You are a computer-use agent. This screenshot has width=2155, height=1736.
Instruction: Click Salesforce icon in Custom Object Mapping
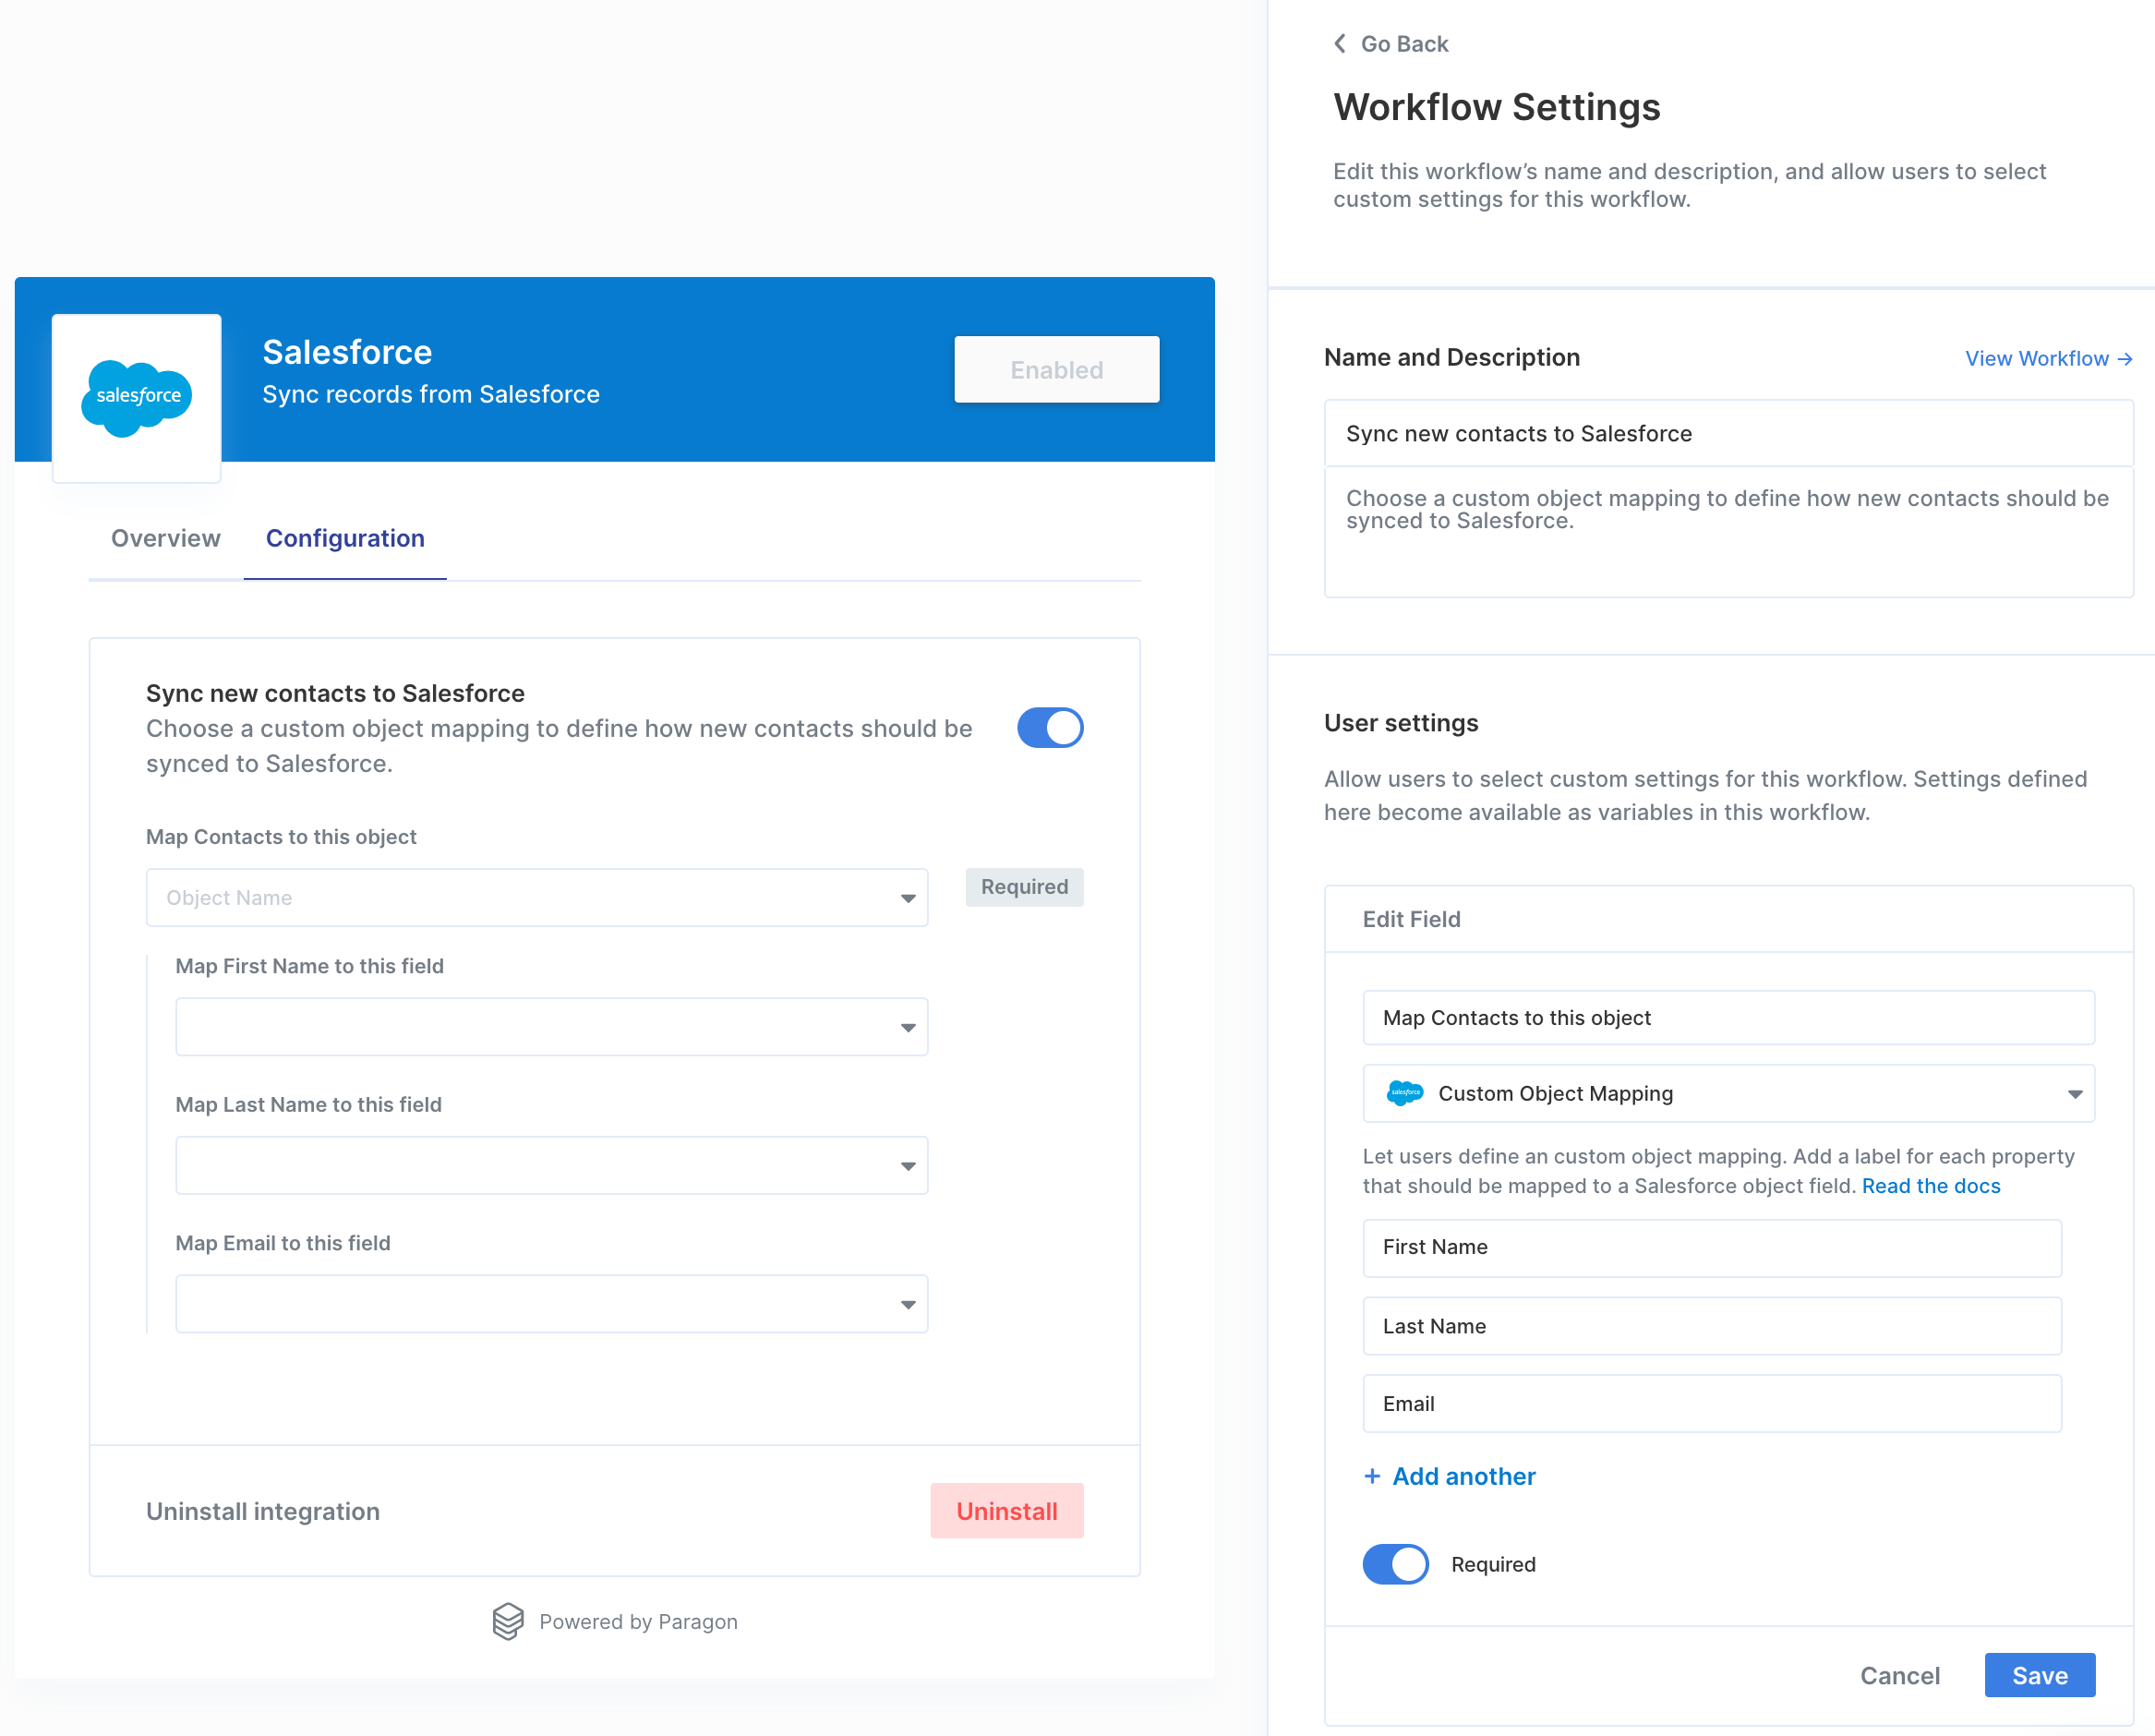coord(1404,1093)
